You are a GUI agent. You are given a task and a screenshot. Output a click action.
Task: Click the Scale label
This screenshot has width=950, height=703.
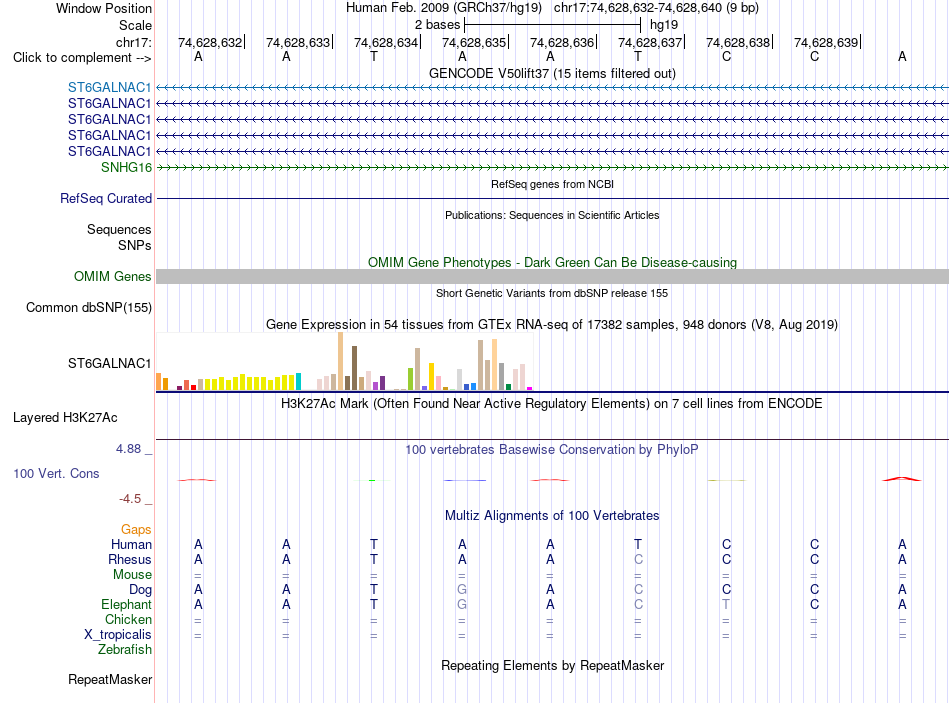click(135, 25)
